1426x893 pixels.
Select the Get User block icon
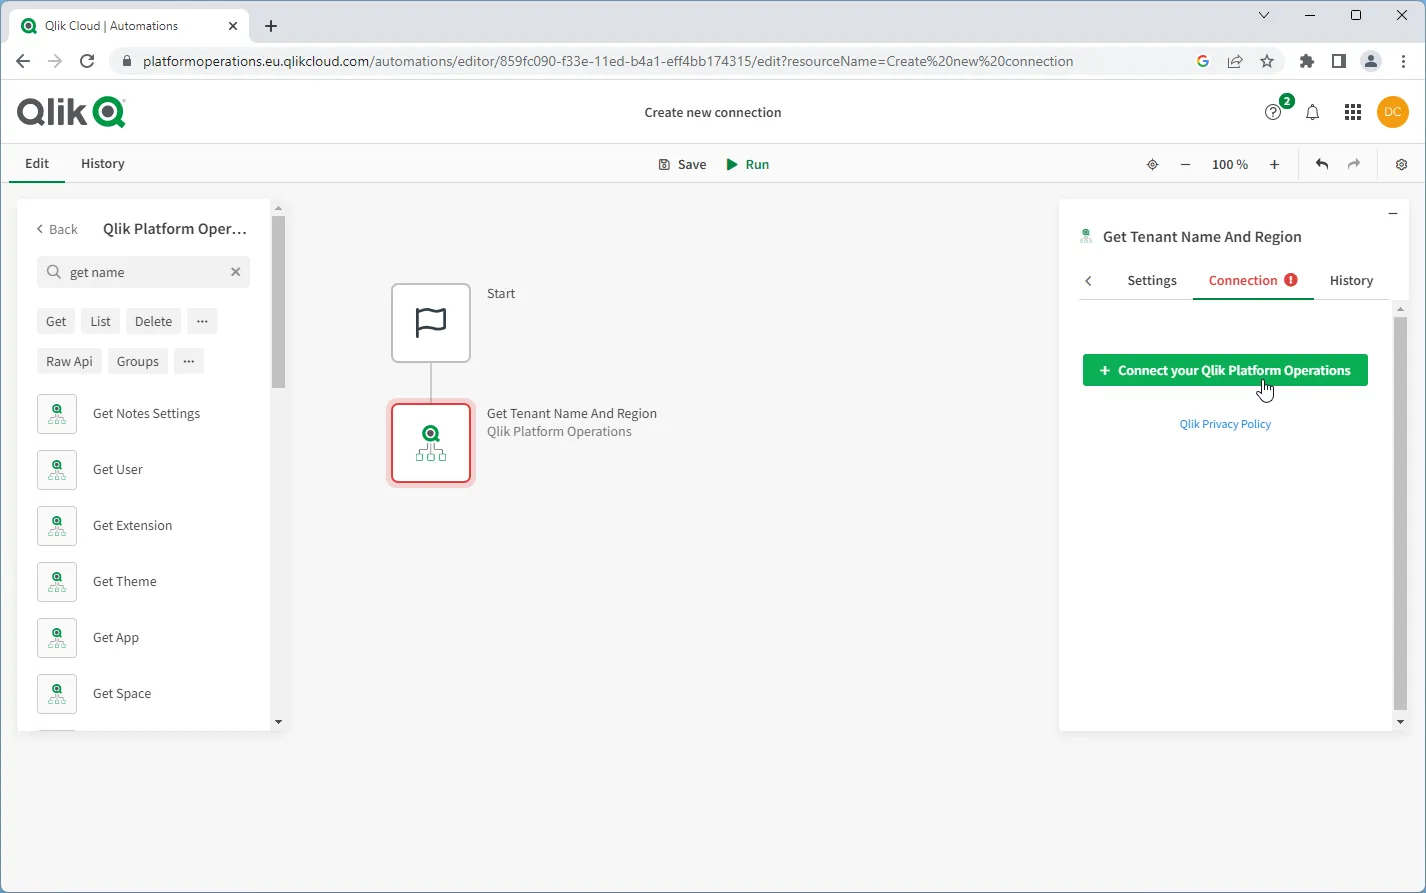coord(57,470)
